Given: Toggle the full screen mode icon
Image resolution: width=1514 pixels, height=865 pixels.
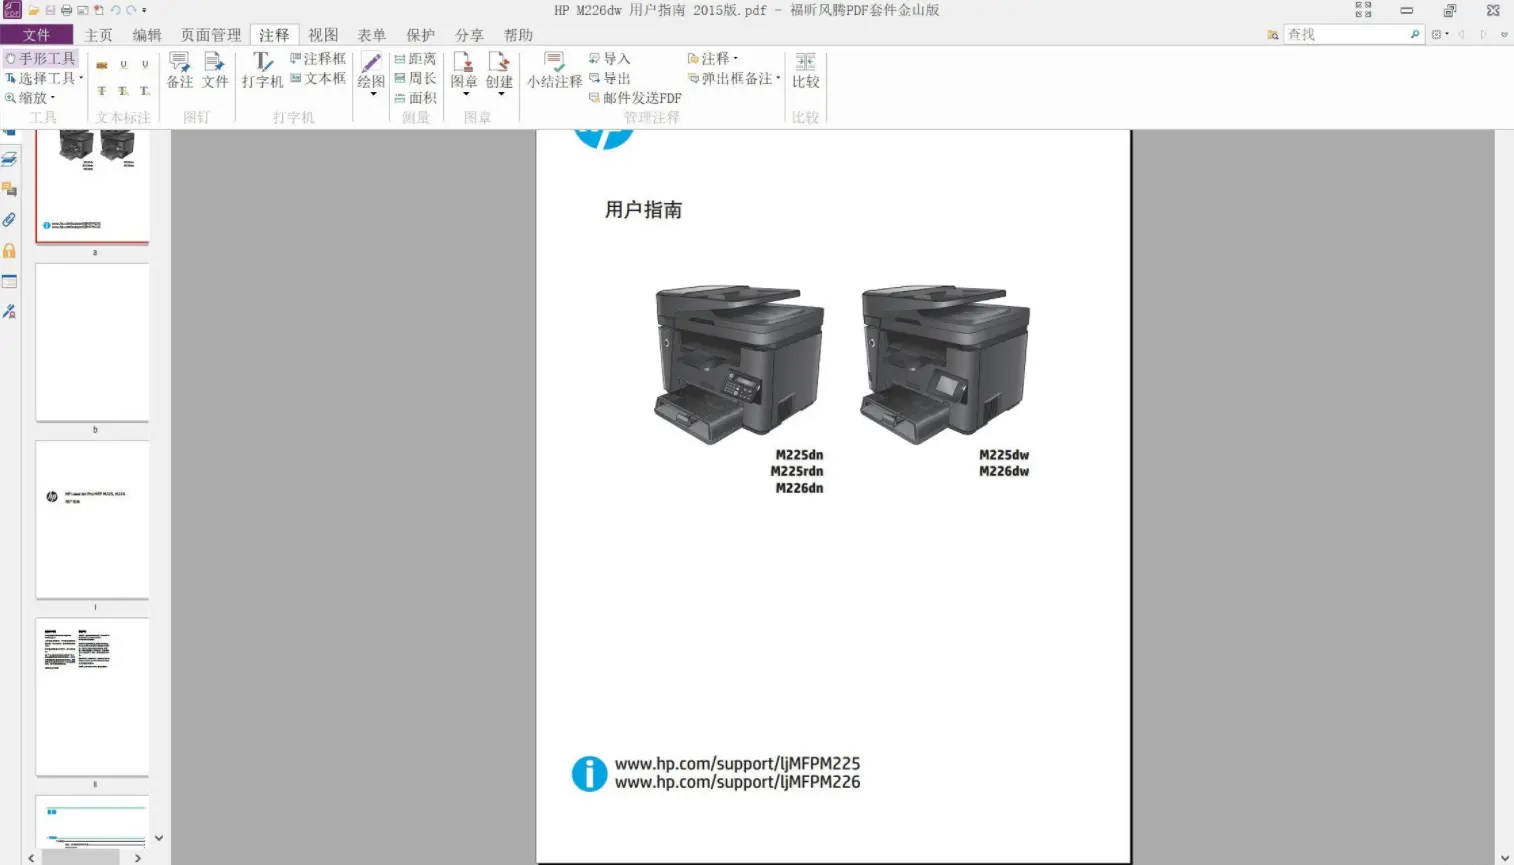Looking at the screenshot, I should (x=1363, y=10).
